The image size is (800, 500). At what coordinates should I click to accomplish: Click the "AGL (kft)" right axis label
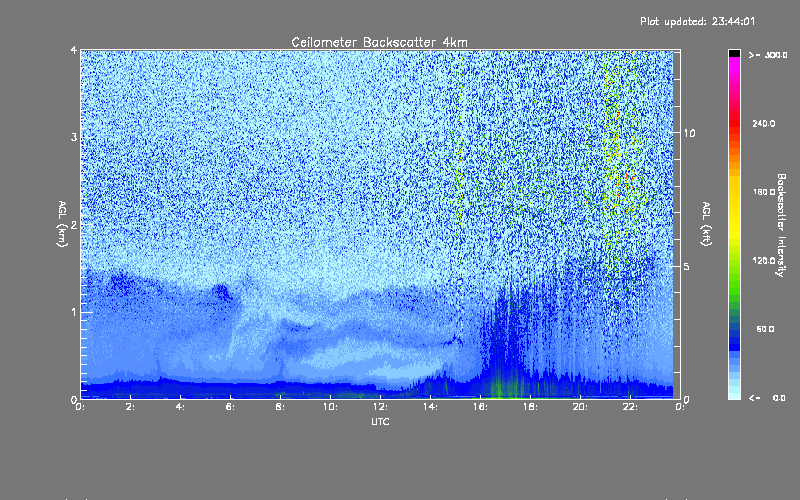[x=707, y=224]
